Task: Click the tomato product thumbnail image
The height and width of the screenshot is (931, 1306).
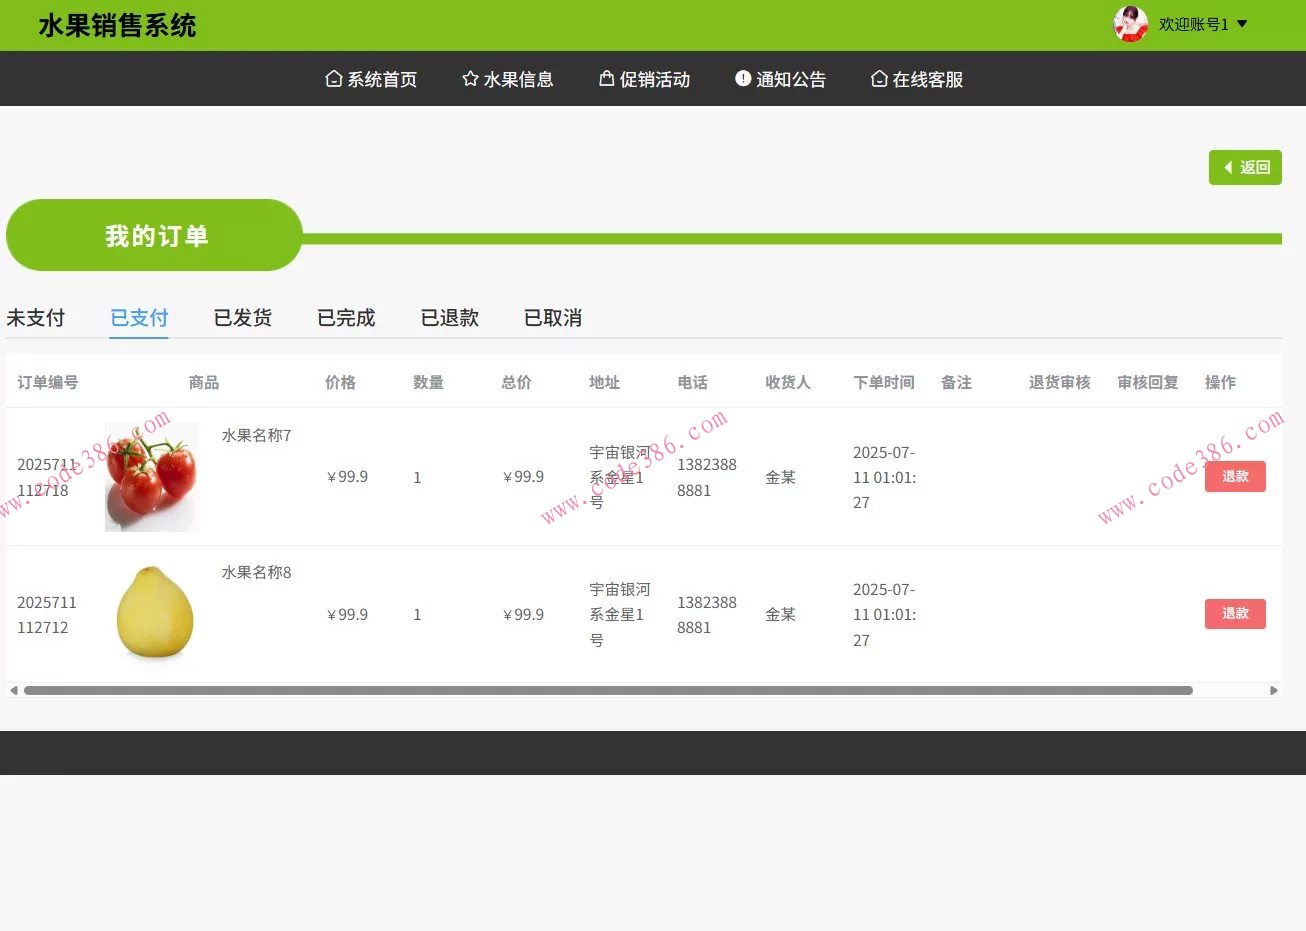Action: pyautogui.click(x=151, y=477)
